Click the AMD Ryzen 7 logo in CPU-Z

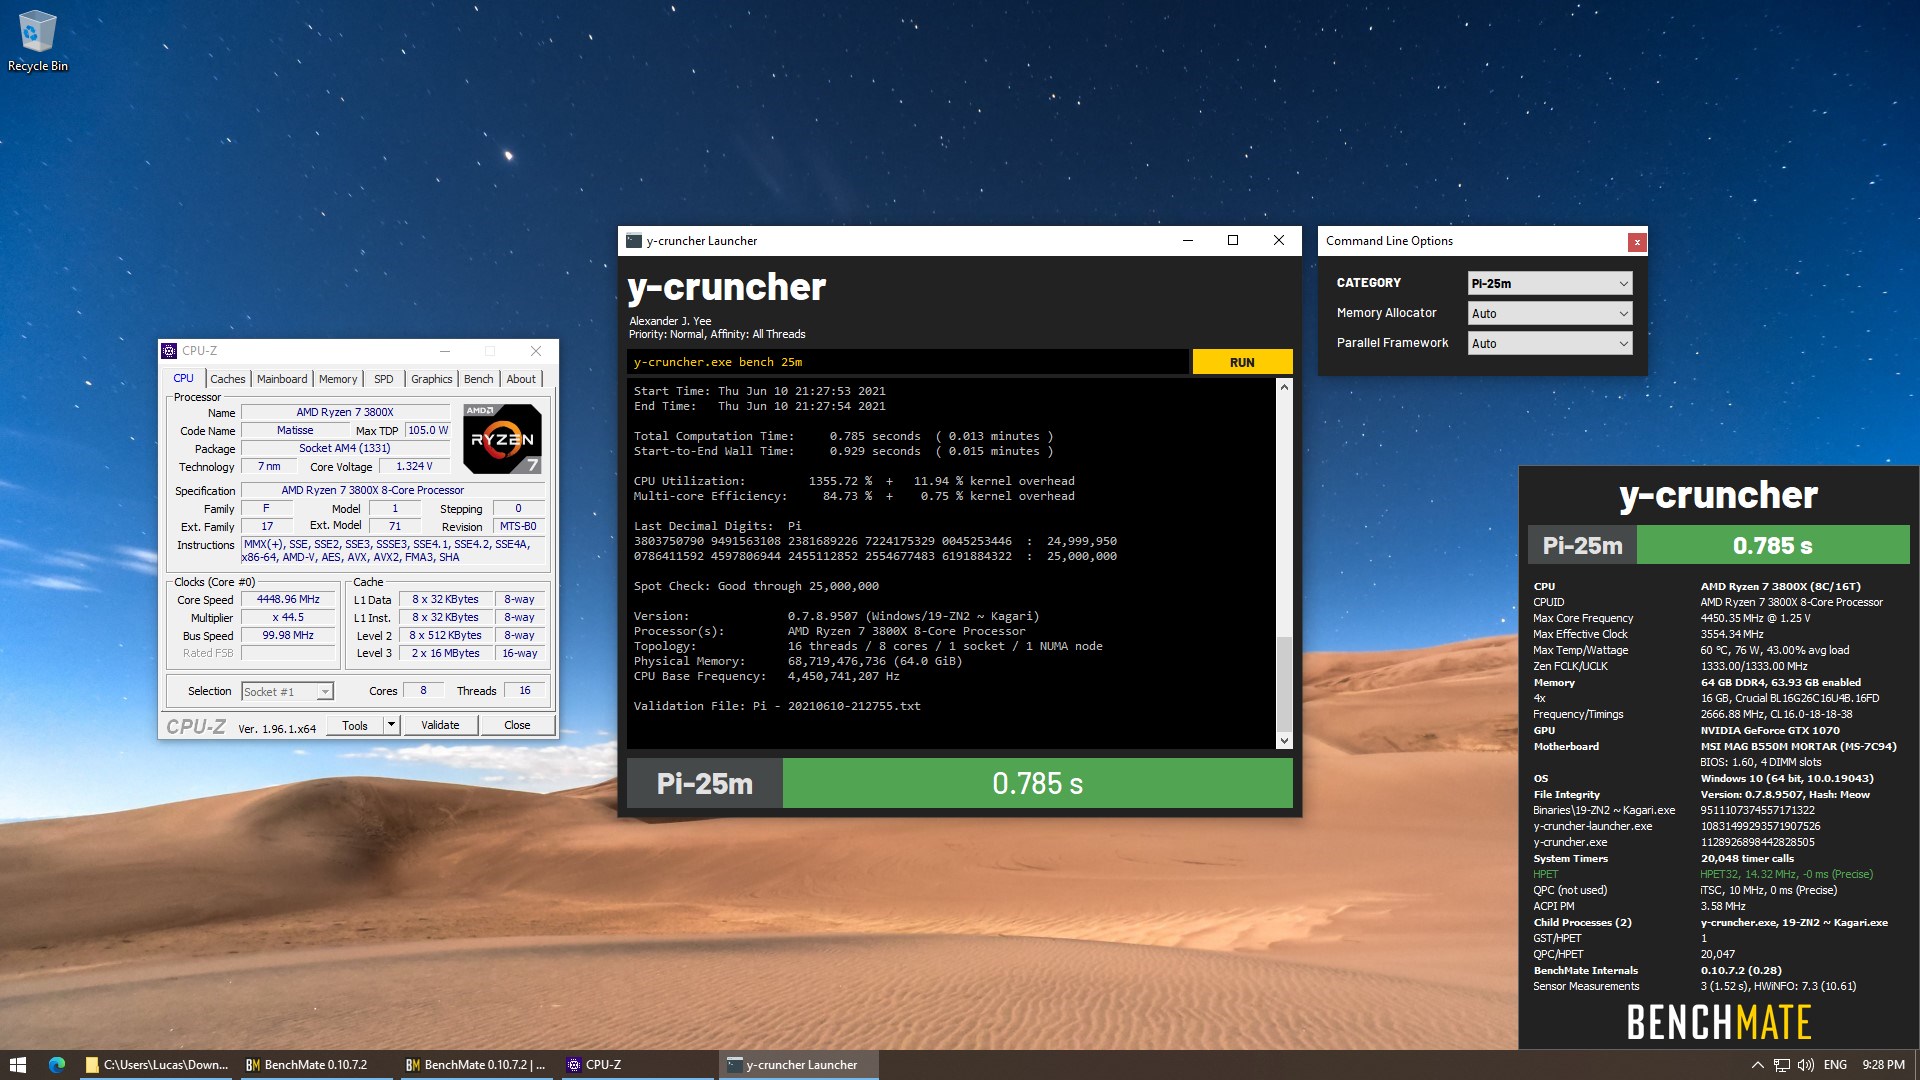pos(502,438)
